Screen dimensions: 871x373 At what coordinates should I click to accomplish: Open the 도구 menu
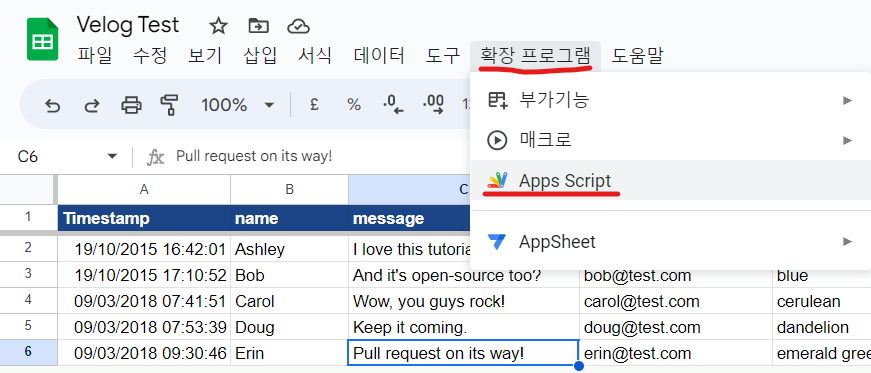coord(443,56)
